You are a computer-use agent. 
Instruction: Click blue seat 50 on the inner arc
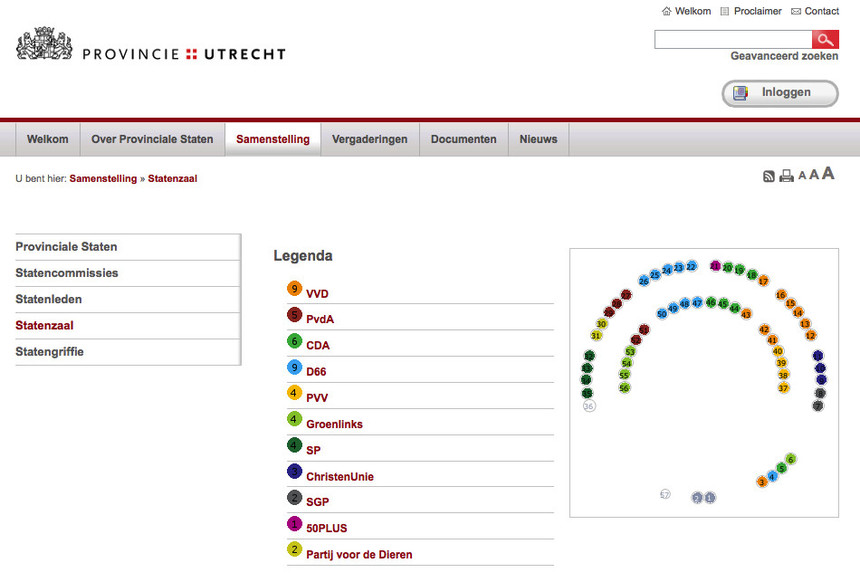pyautogui.click(x=662, y=314)
